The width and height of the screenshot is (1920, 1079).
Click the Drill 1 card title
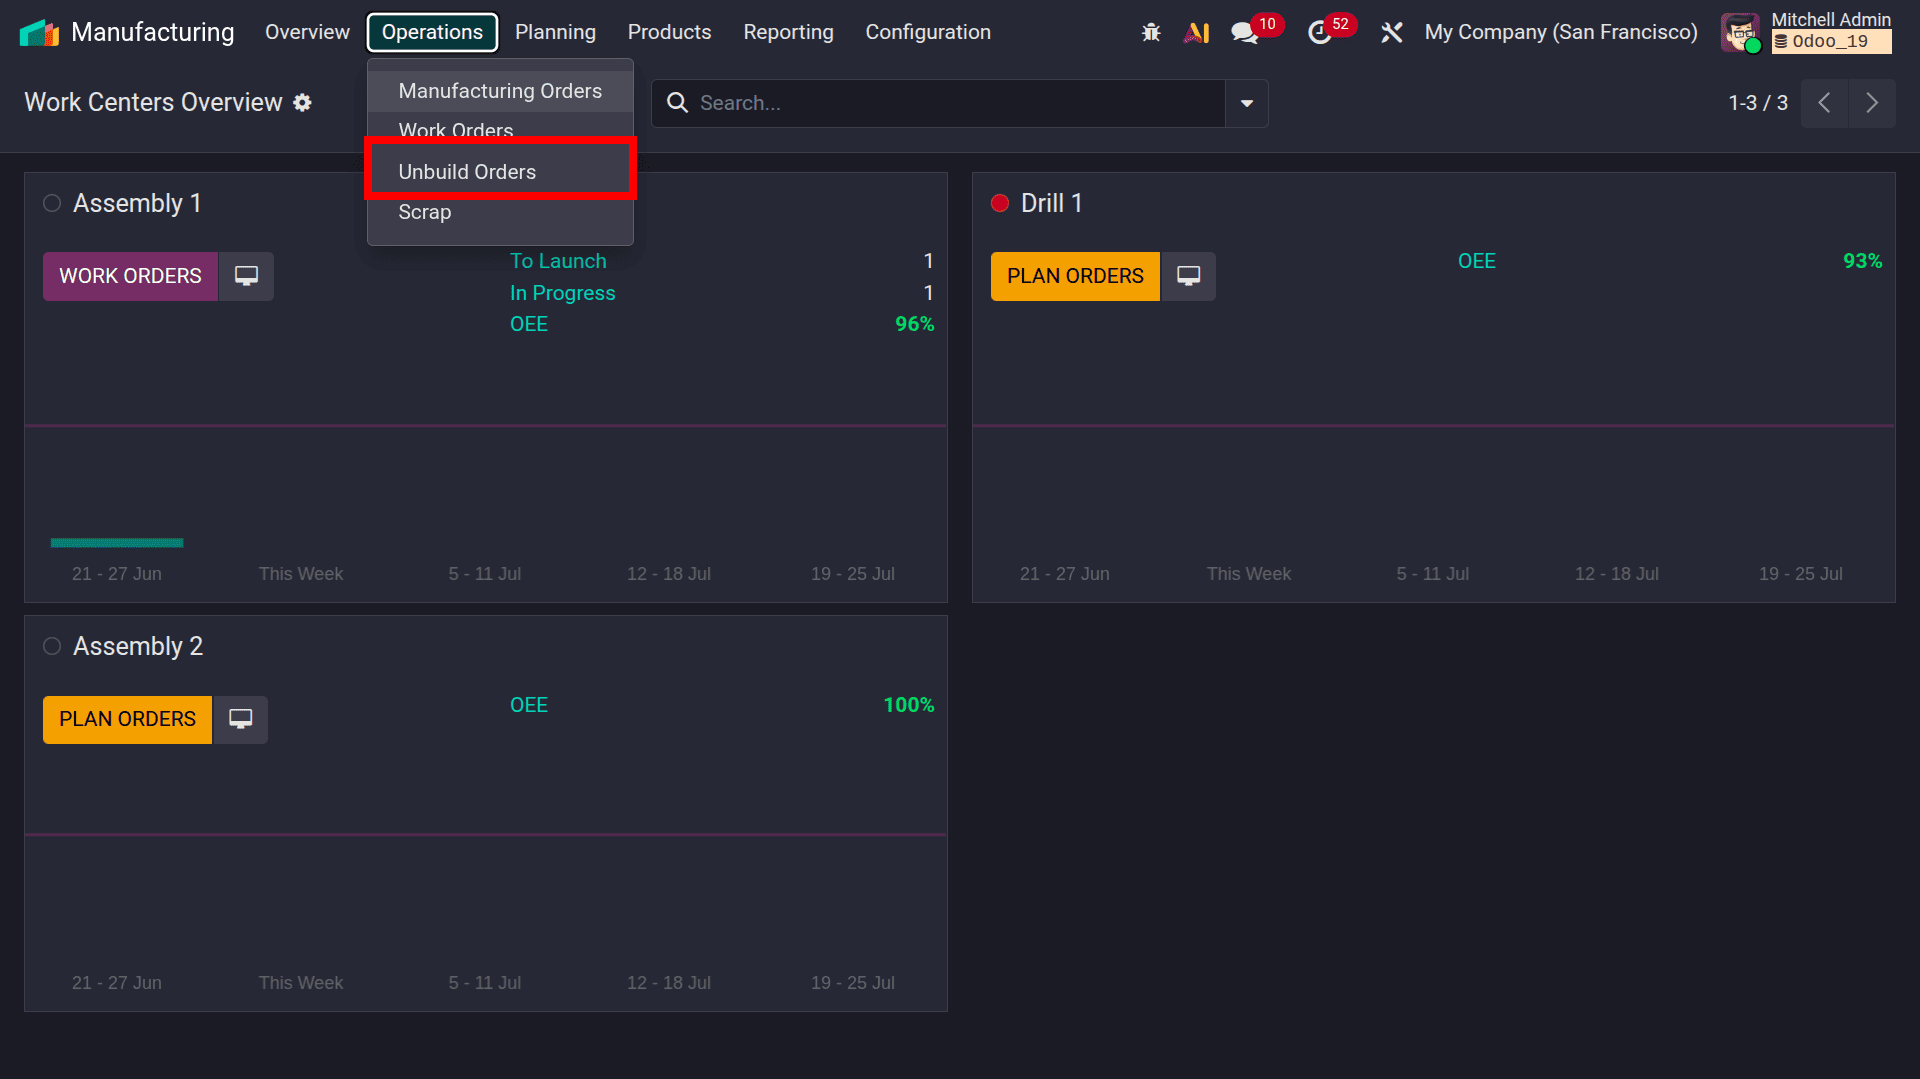[x=1052, y=203]
